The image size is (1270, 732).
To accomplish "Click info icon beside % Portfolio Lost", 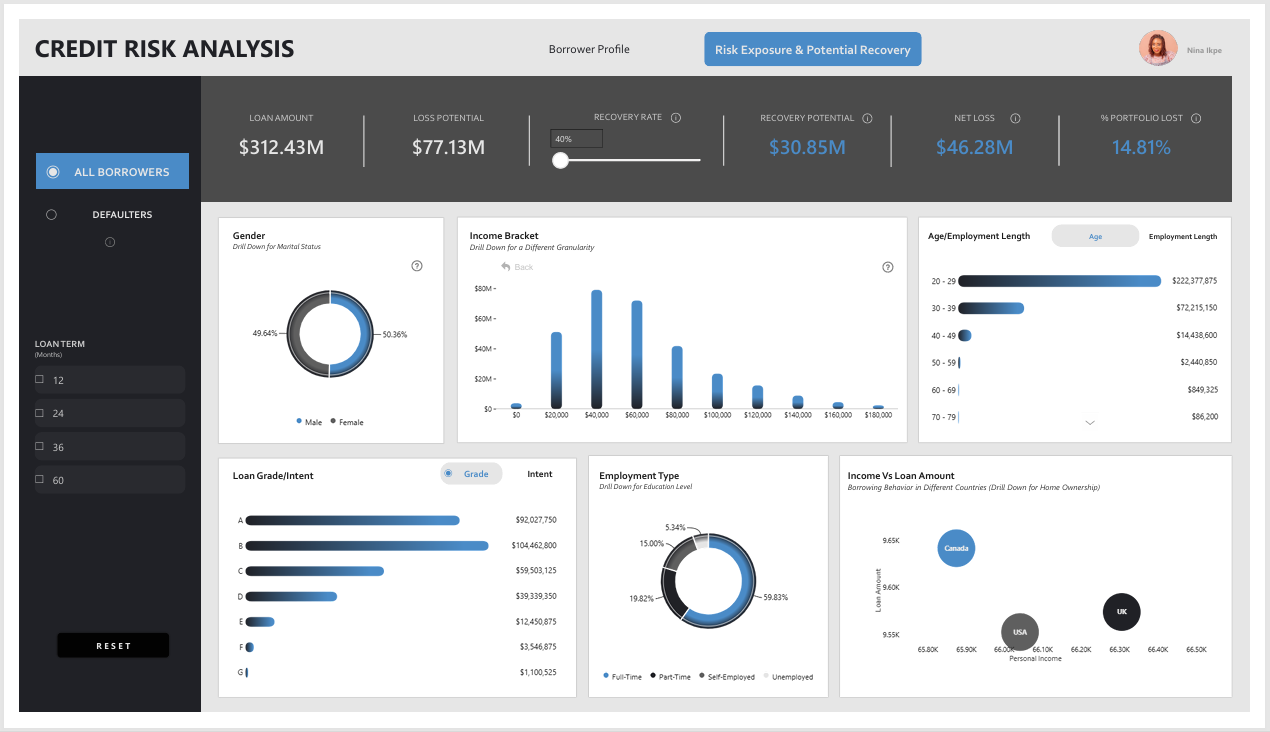I will (1196, 118).
